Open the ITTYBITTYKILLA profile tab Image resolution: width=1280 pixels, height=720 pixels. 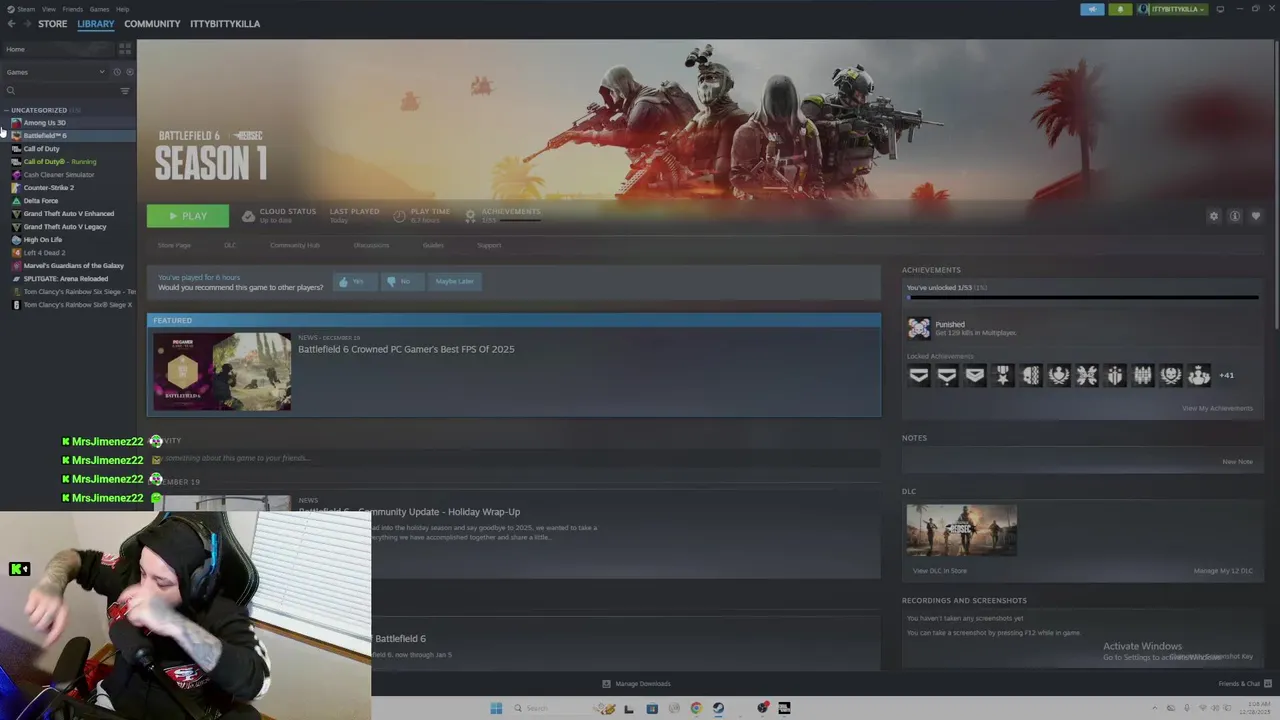(225, 24)
